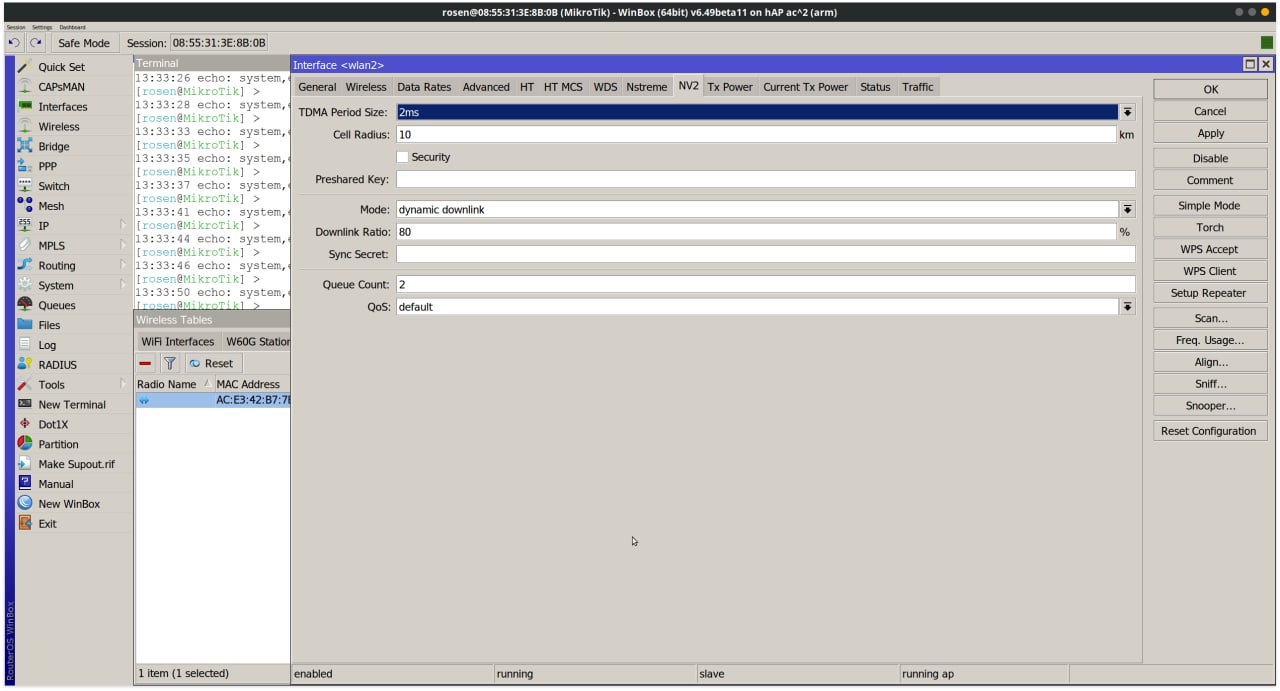
Task: Open System menu in sidebar
Action: (x=56, y=286)
